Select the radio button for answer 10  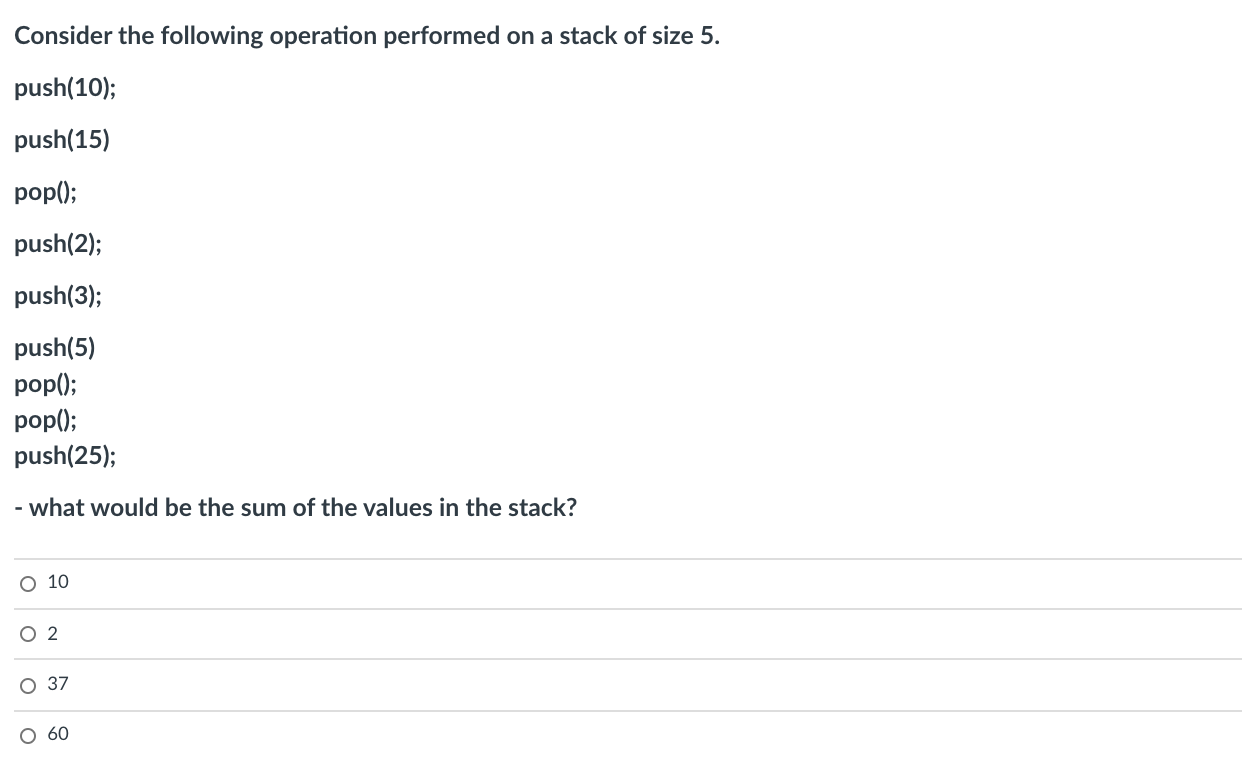coord(27,583)
